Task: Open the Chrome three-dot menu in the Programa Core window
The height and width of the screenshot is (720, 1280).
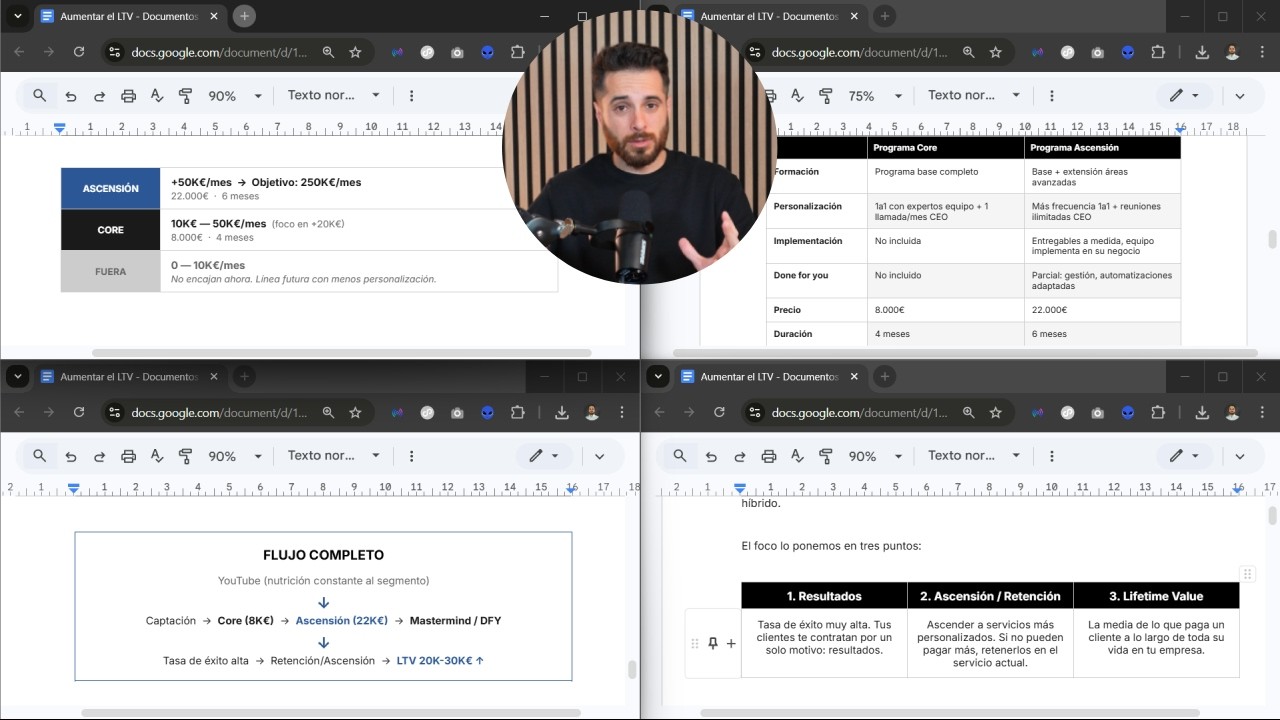Action: click(x=1262, y=52)
